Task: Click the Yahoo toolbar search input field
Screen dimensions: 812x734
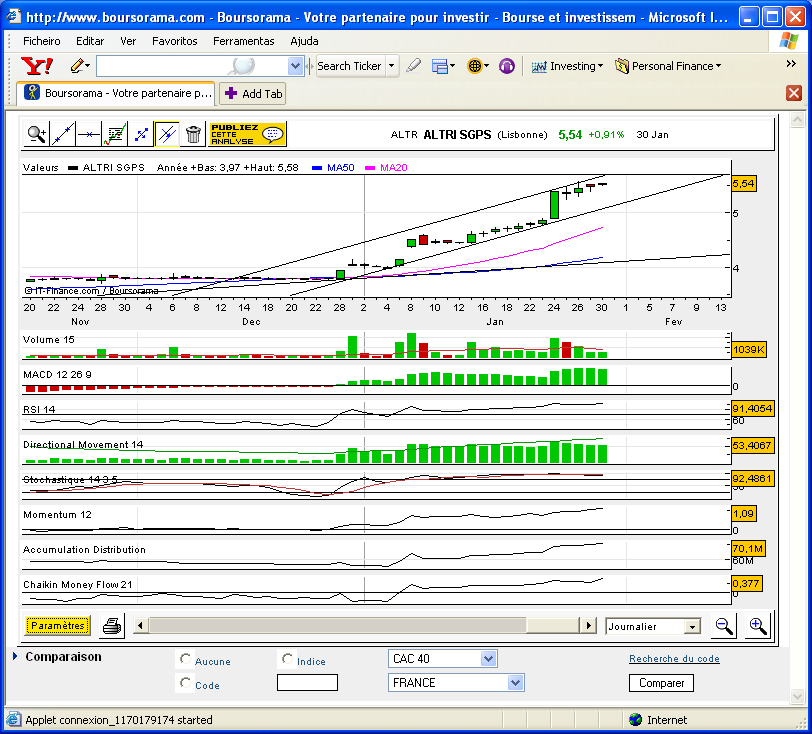Action: 192,66
